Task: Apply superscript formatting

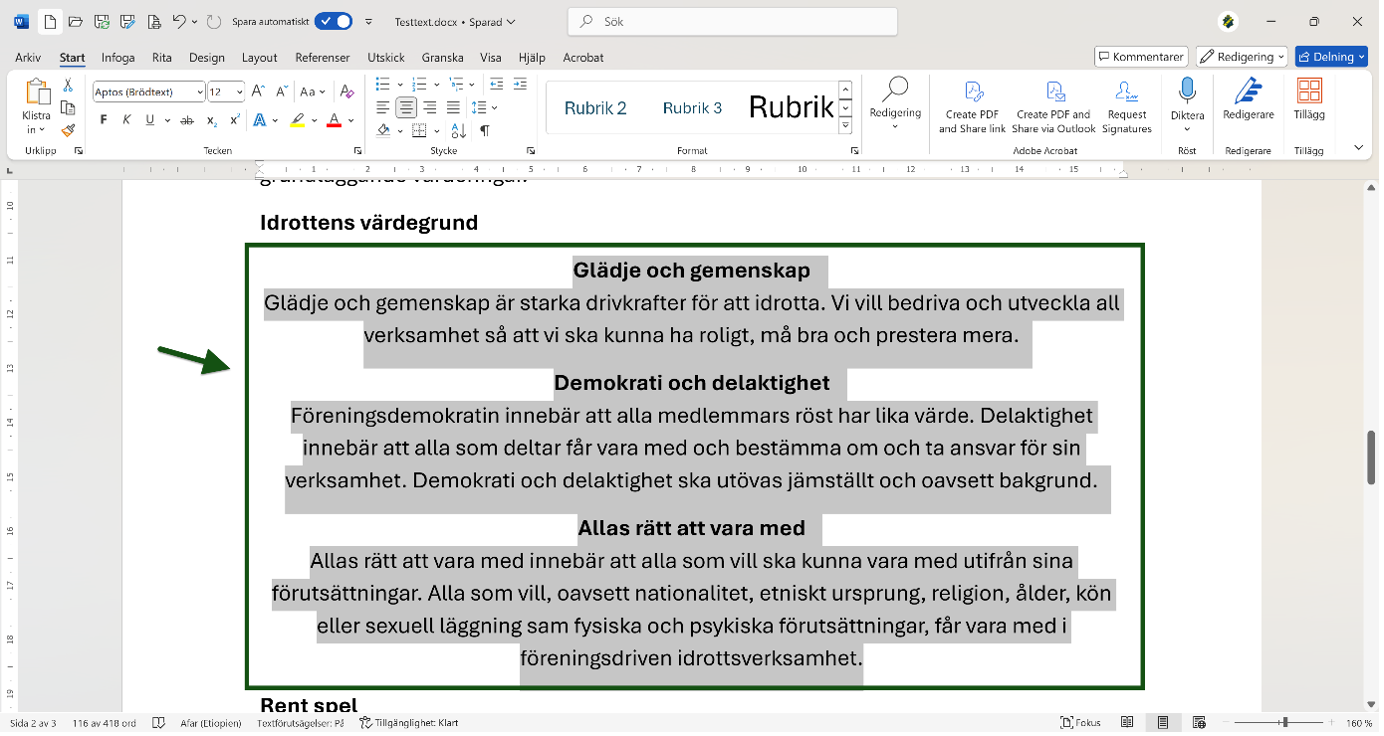Action: [235, 120]
